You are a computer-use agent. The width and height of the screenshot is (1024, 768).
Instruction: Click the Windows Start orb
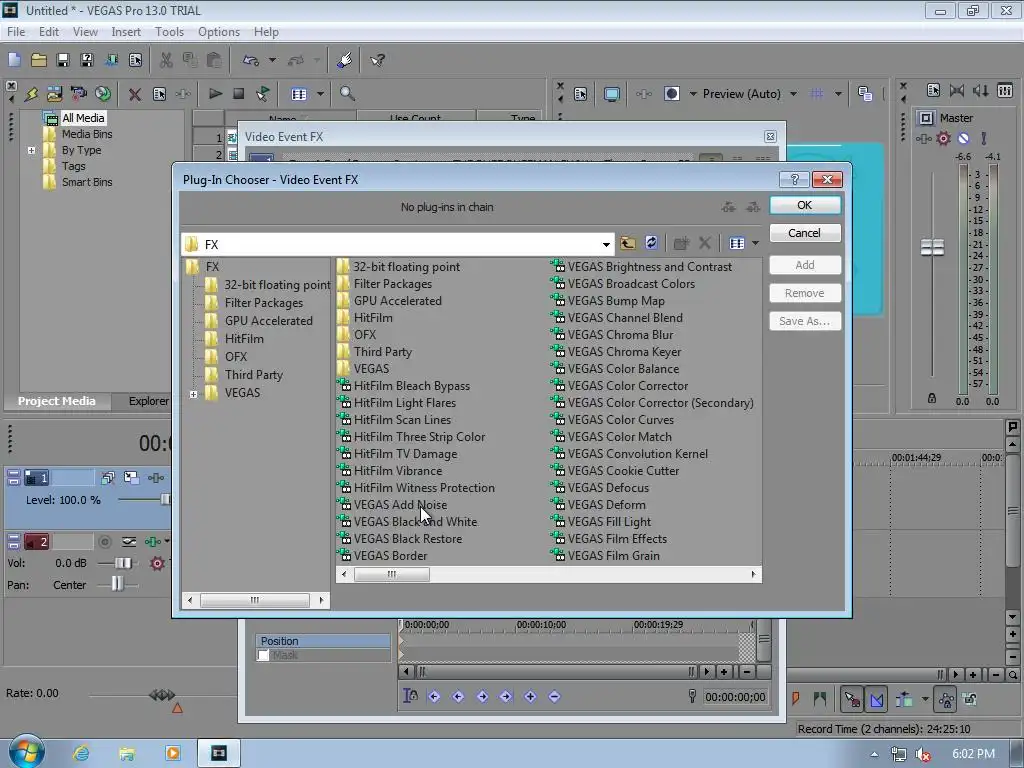click(27, 752)
